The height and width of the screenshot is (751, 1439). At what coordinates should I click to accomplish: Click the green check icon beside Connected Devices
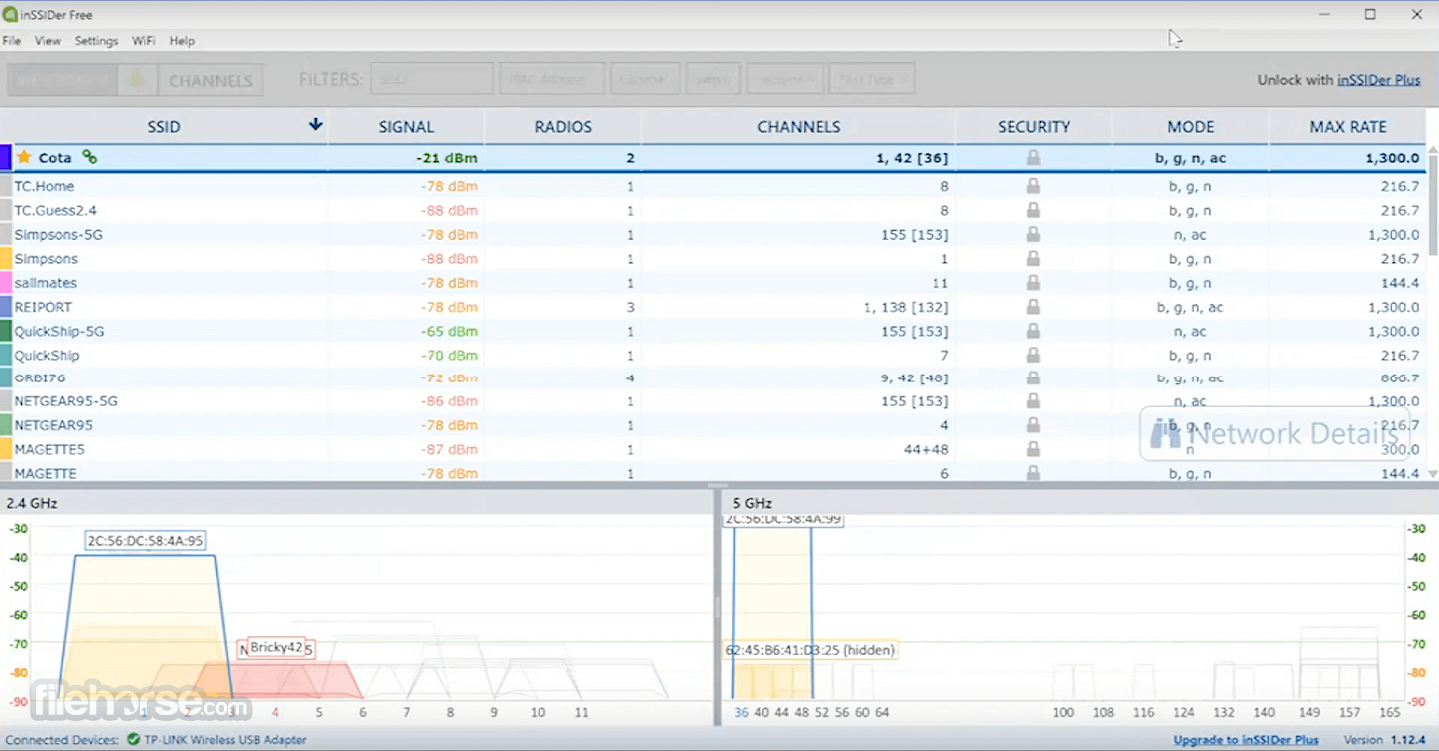(133, 740)
